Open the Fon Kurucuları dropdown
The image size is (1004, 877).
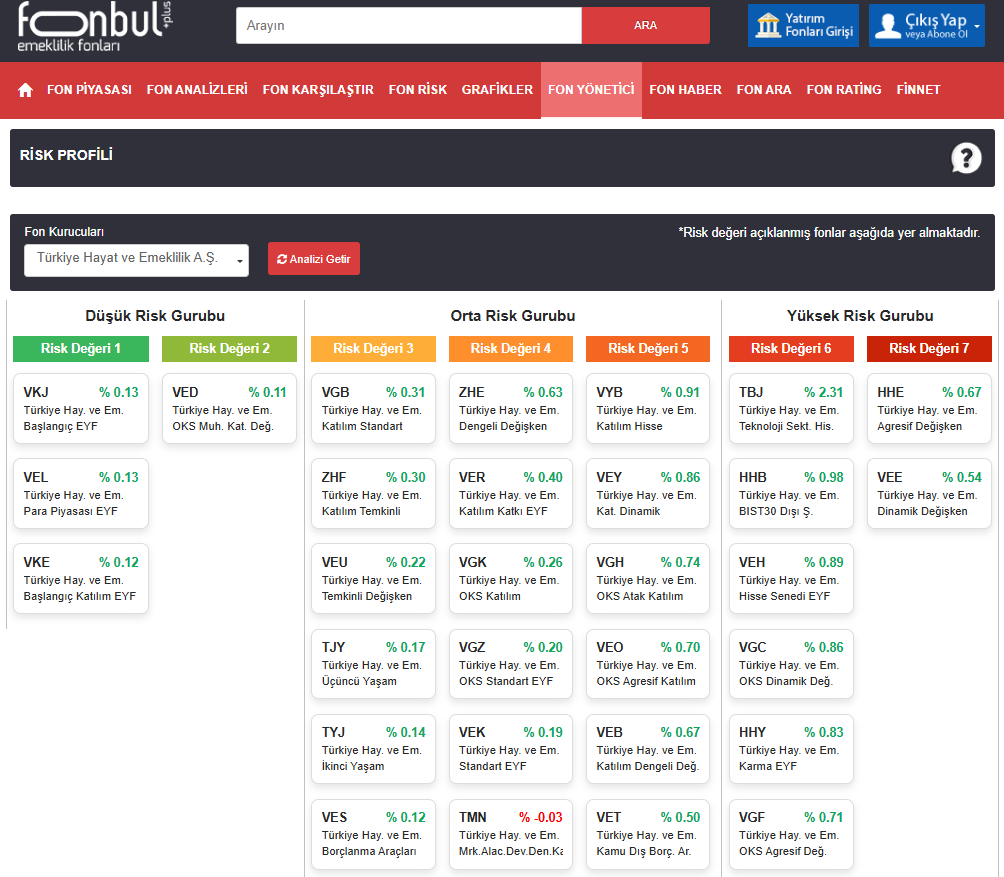coord(136,260)
